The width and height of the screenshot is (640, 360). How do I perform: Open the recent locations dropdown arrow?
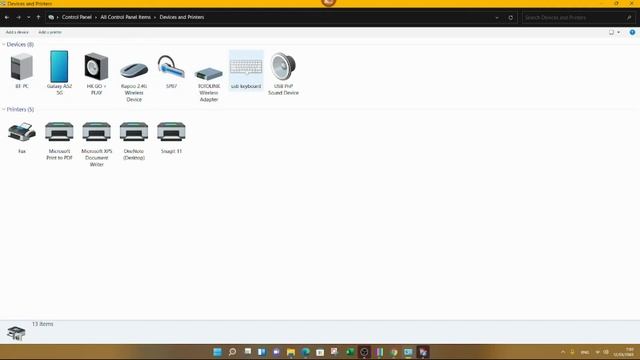(29, 18)
